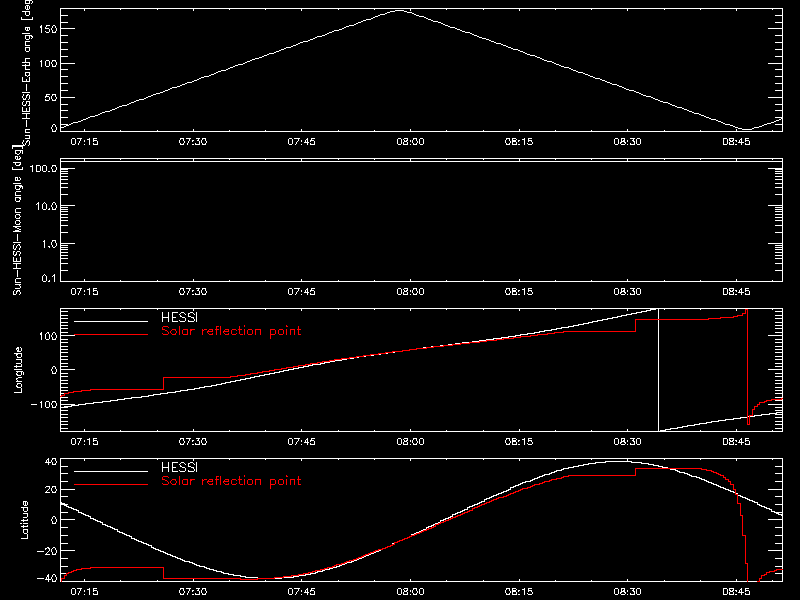
Task: Click 07:30 under the Latitude plot
Action: 193,592
